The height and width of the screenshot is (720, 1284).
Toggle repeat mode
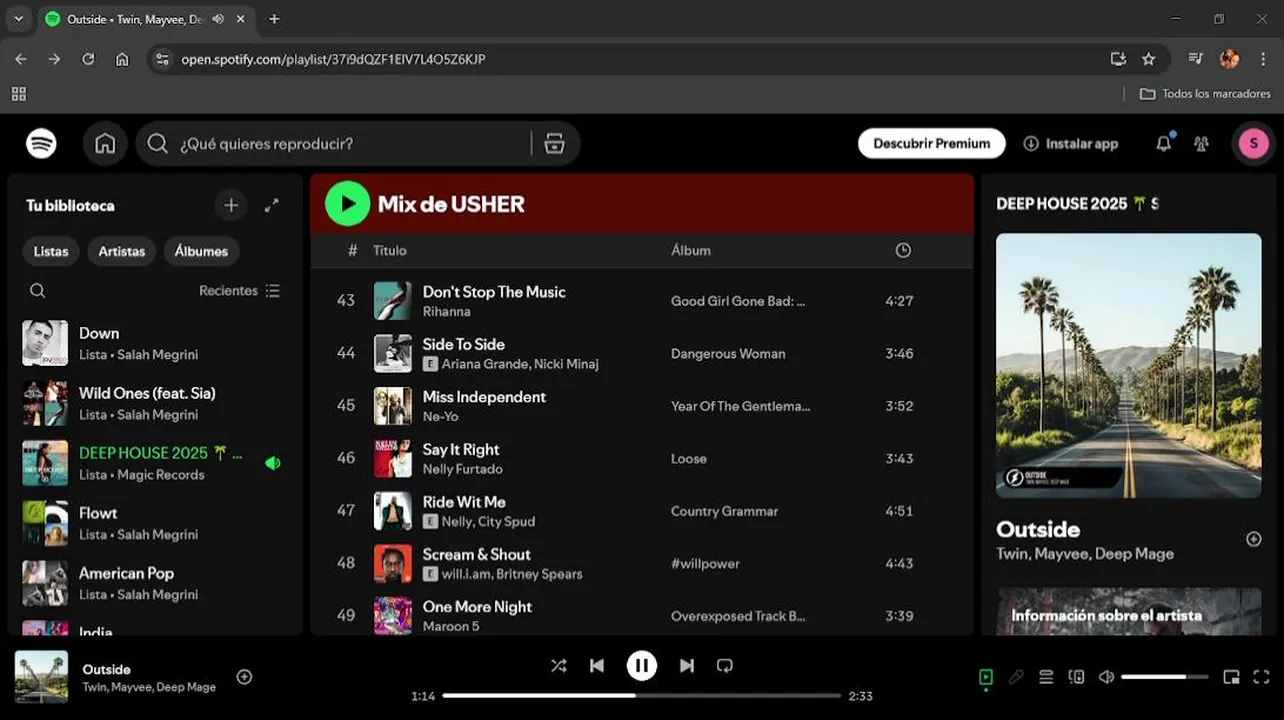pos(725,666)
